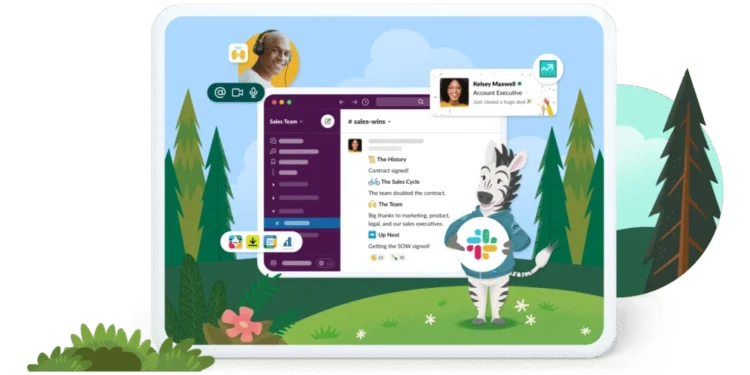Click the teal trending chart icon circle
This screenshot has width=750, height=375.
(x=548, y=69)
